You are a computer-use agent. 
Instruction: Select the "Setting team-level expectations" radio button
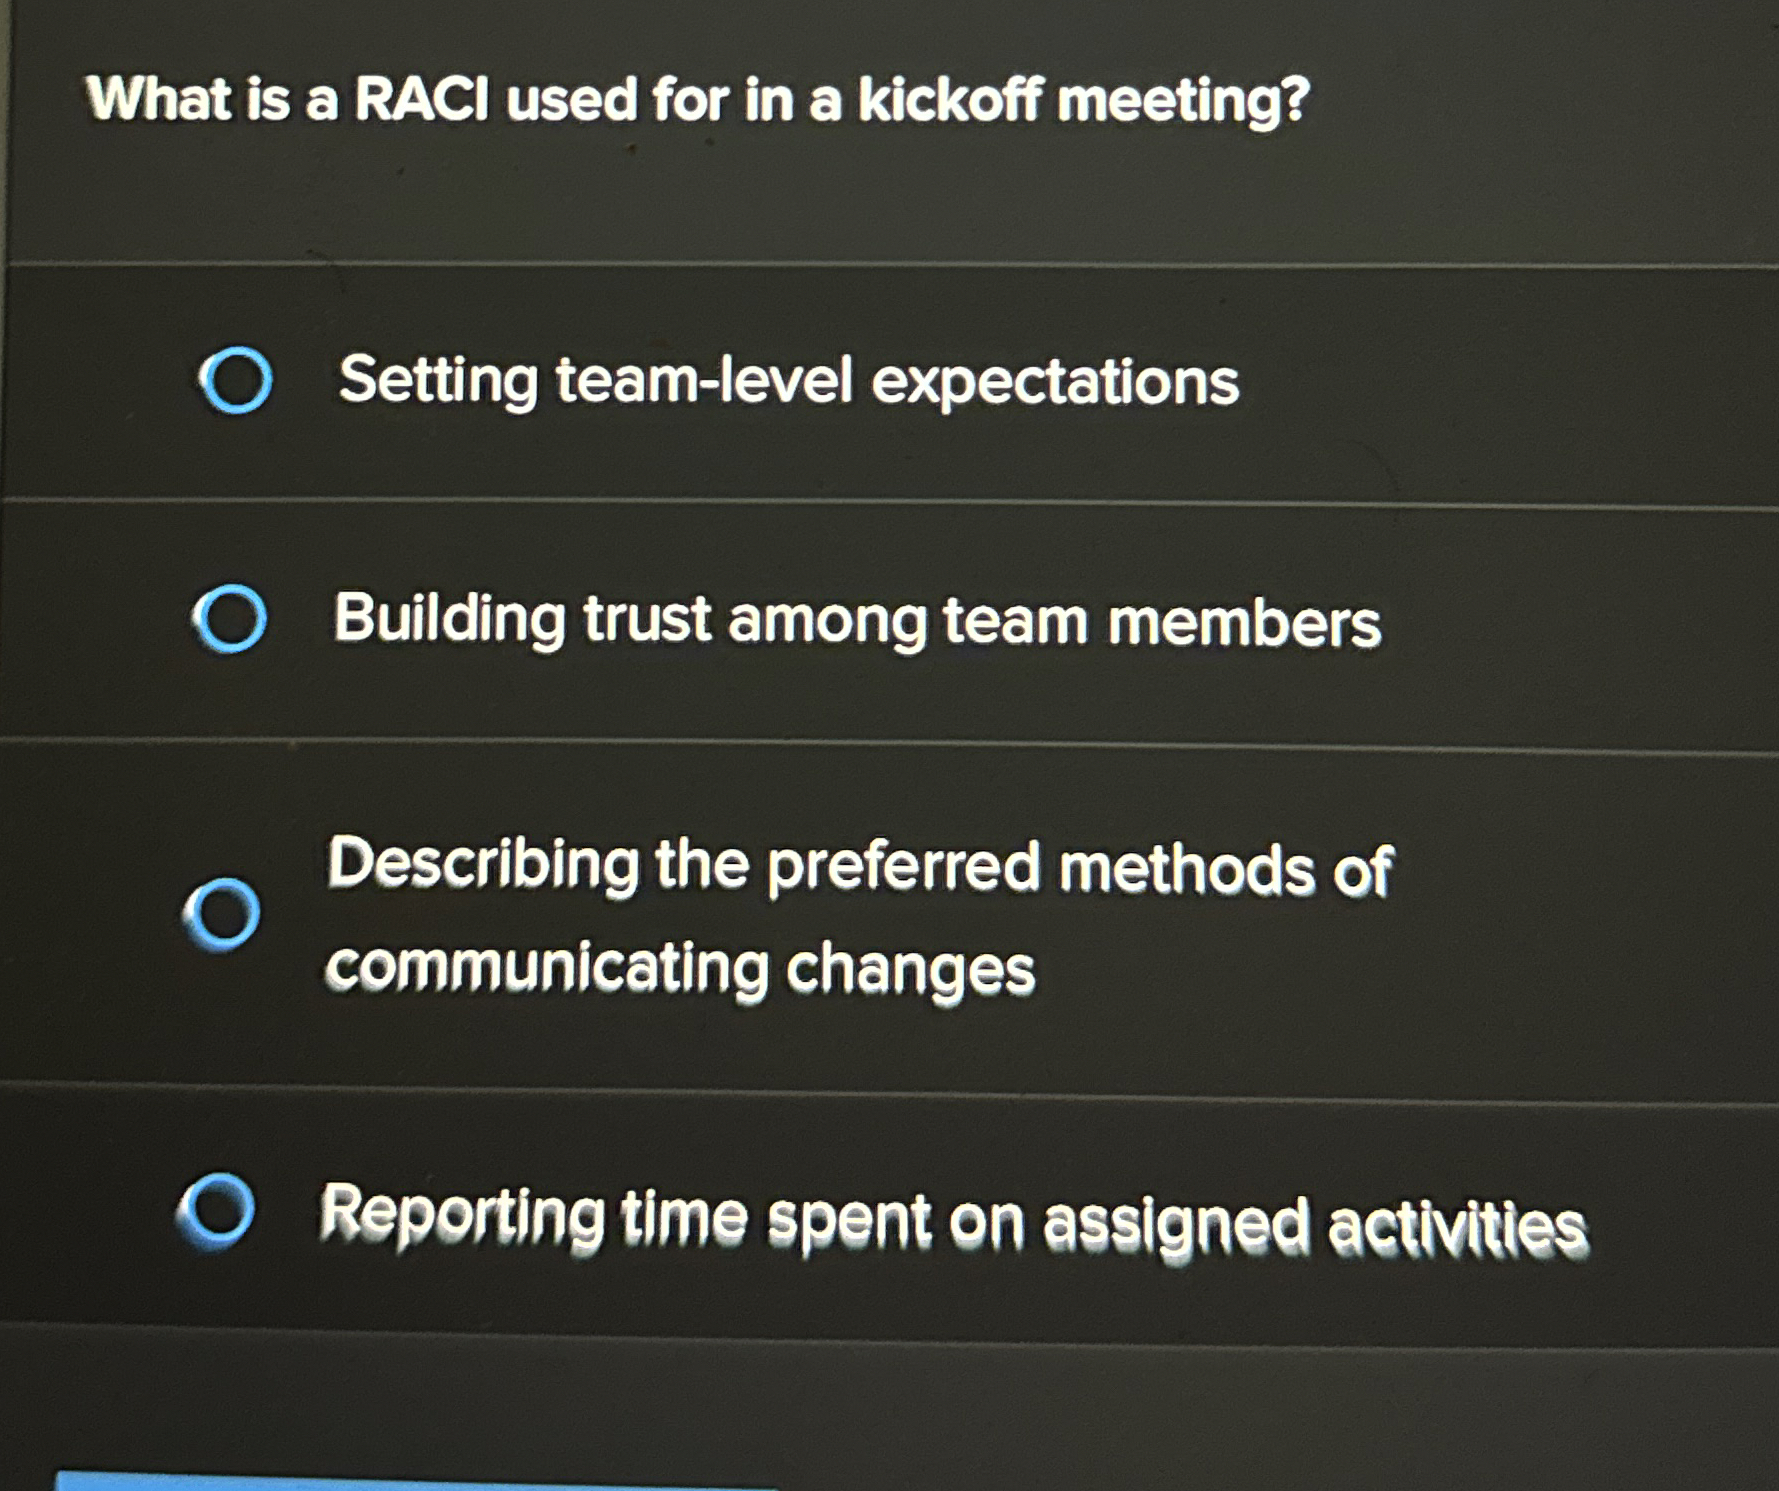[235, 380]
